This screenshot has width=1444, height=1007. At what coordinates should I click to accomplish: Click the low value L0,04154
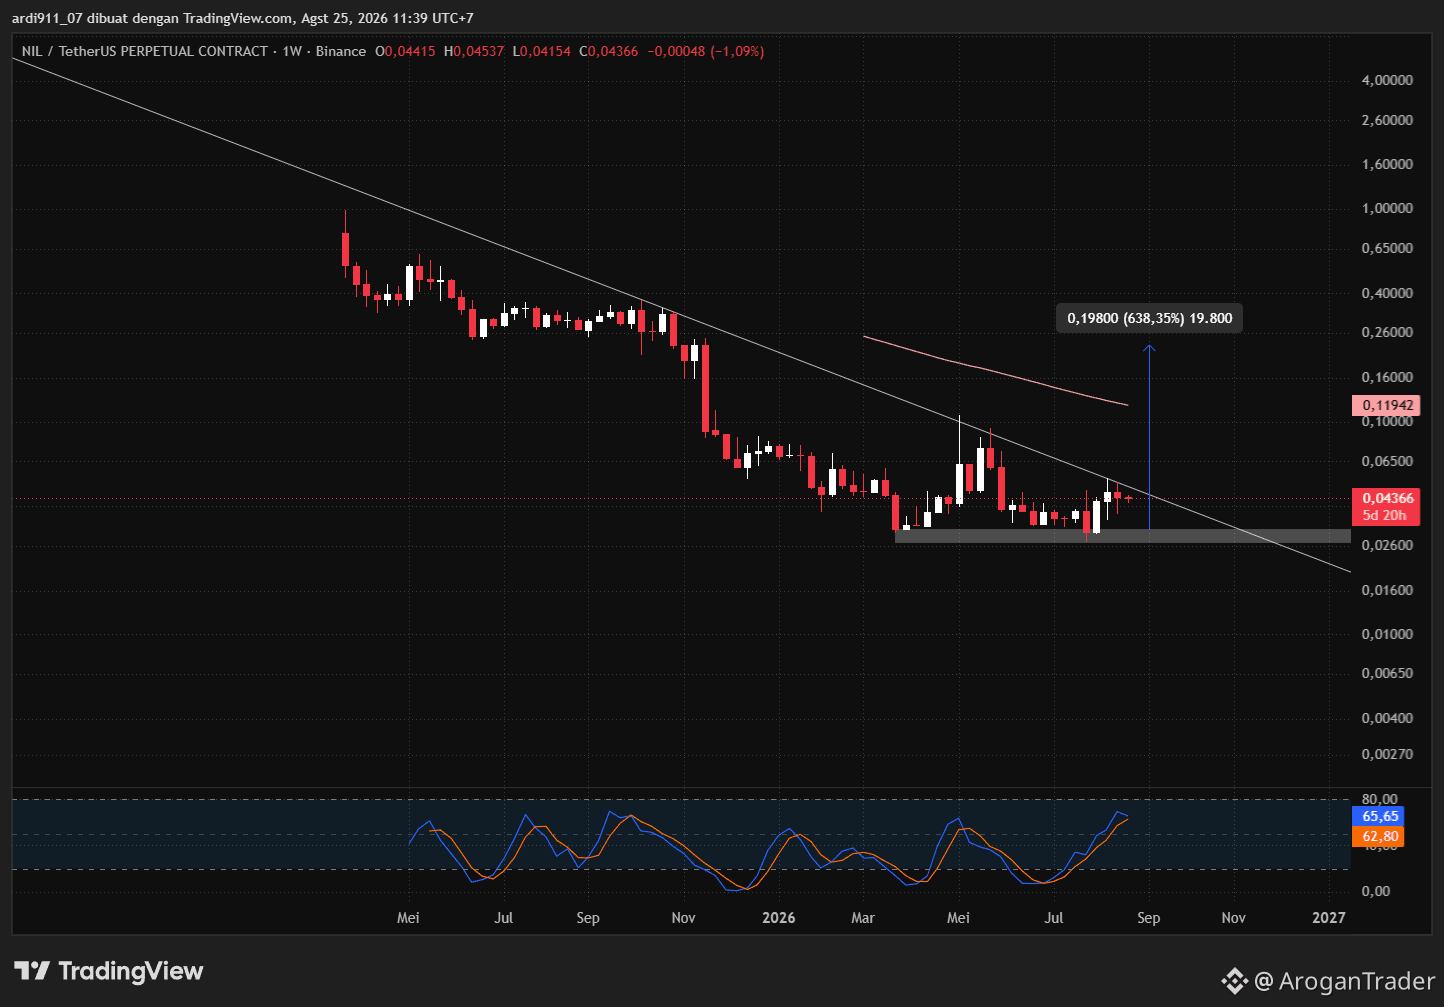pyautogui.click(x=542, y=51)
